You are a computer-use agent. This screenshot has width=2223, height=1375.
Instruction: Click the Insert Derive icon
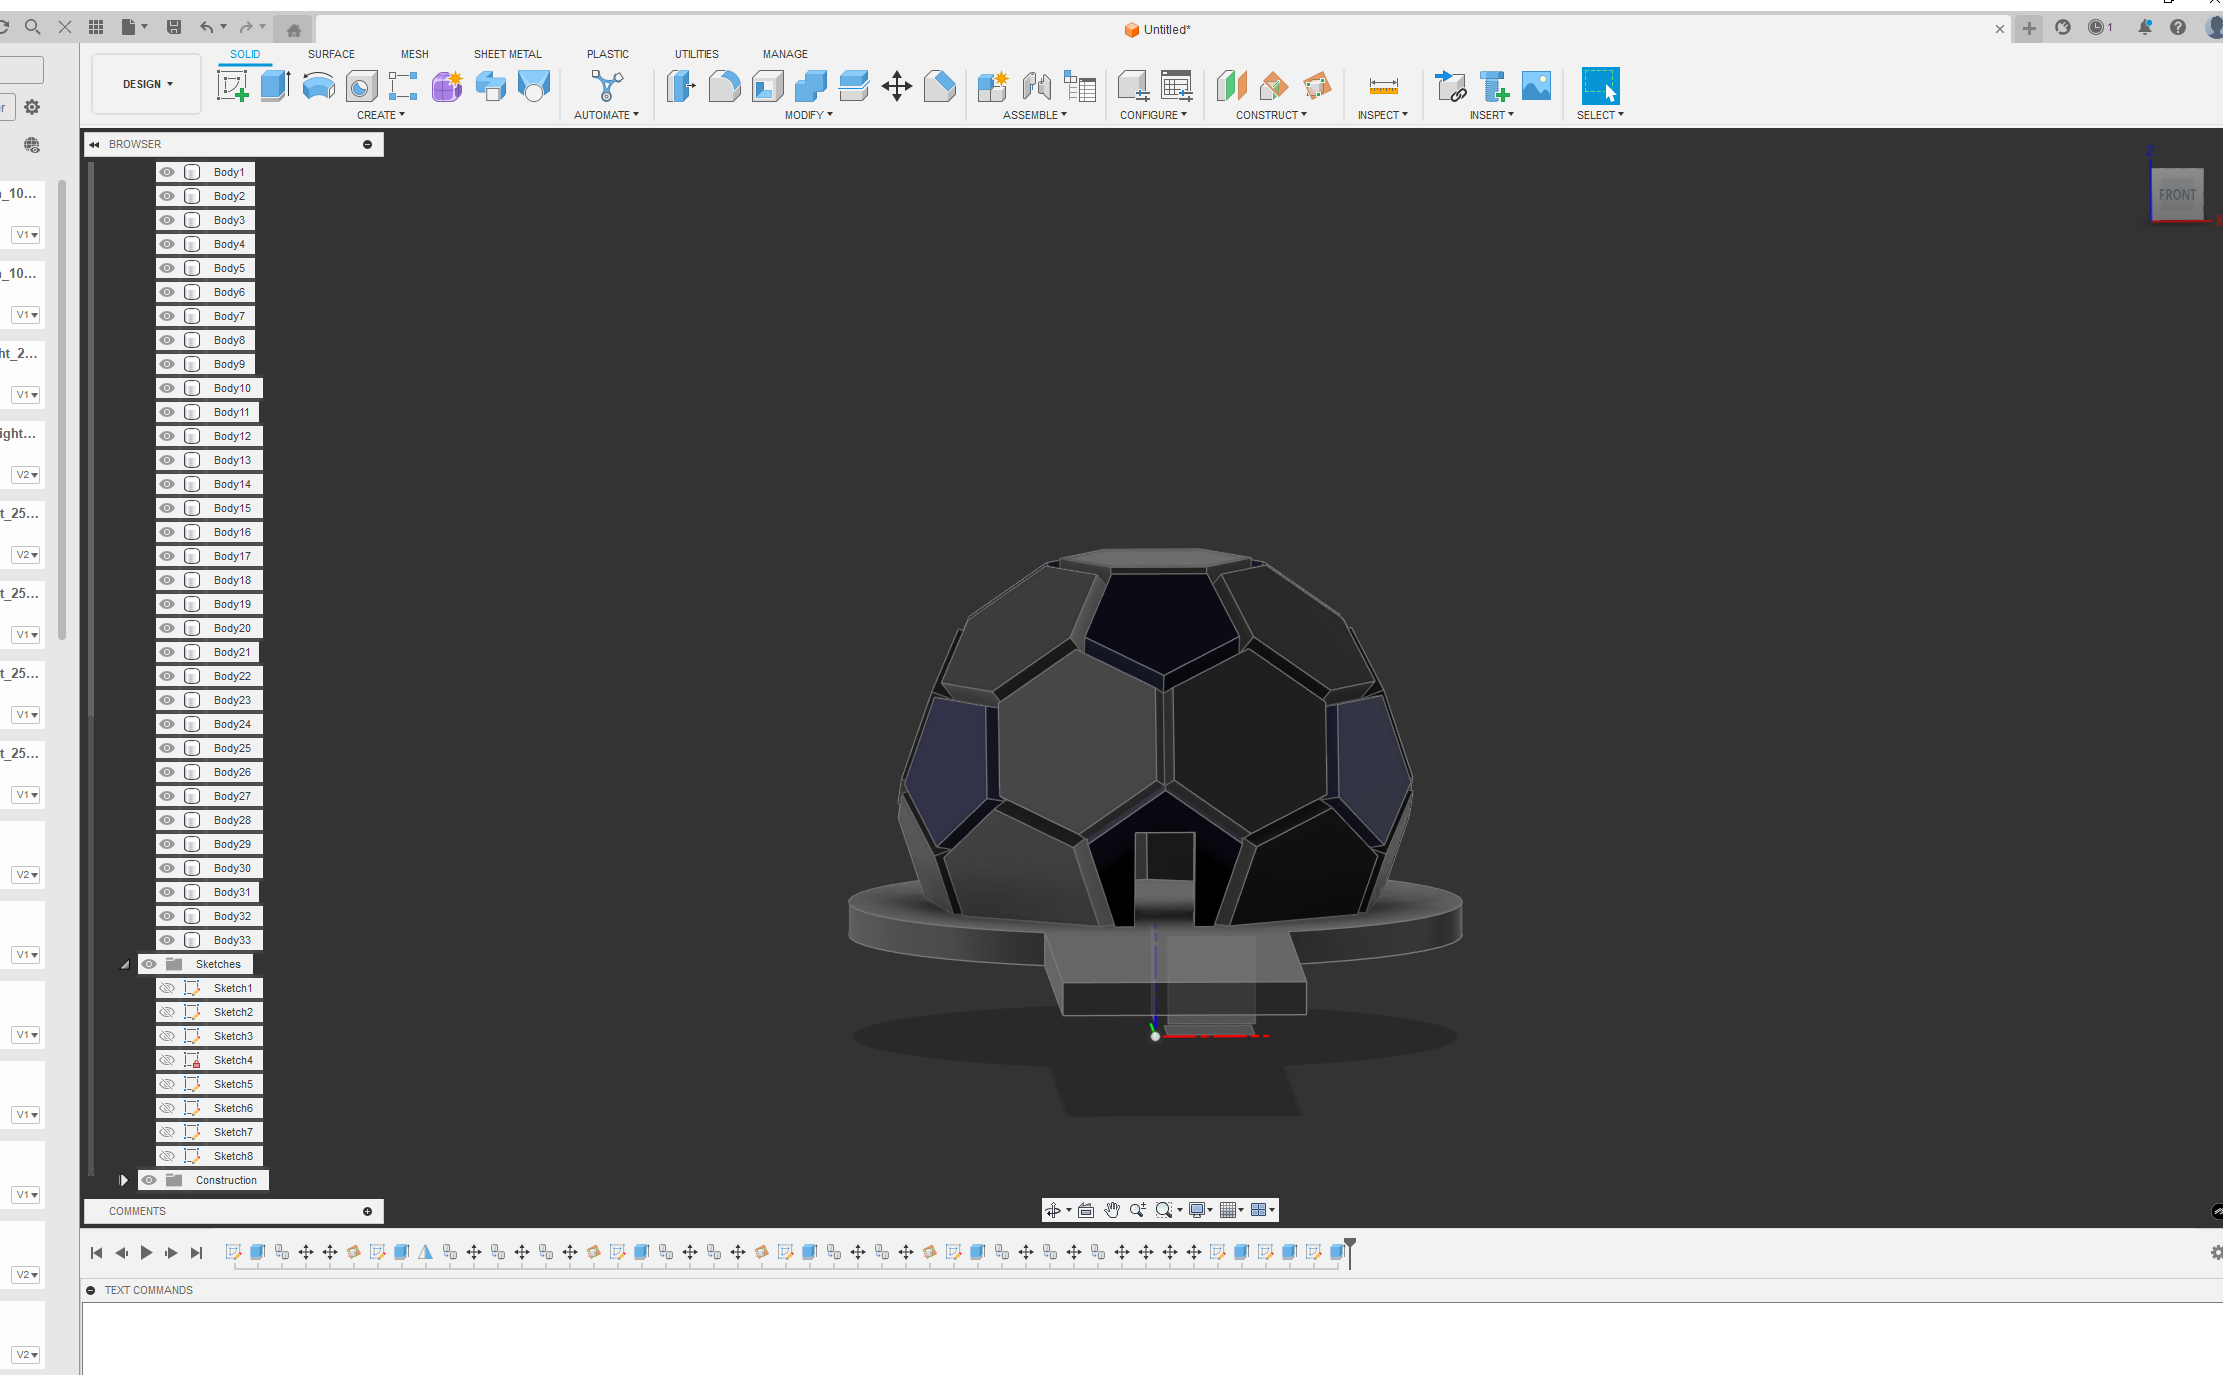1450,86
